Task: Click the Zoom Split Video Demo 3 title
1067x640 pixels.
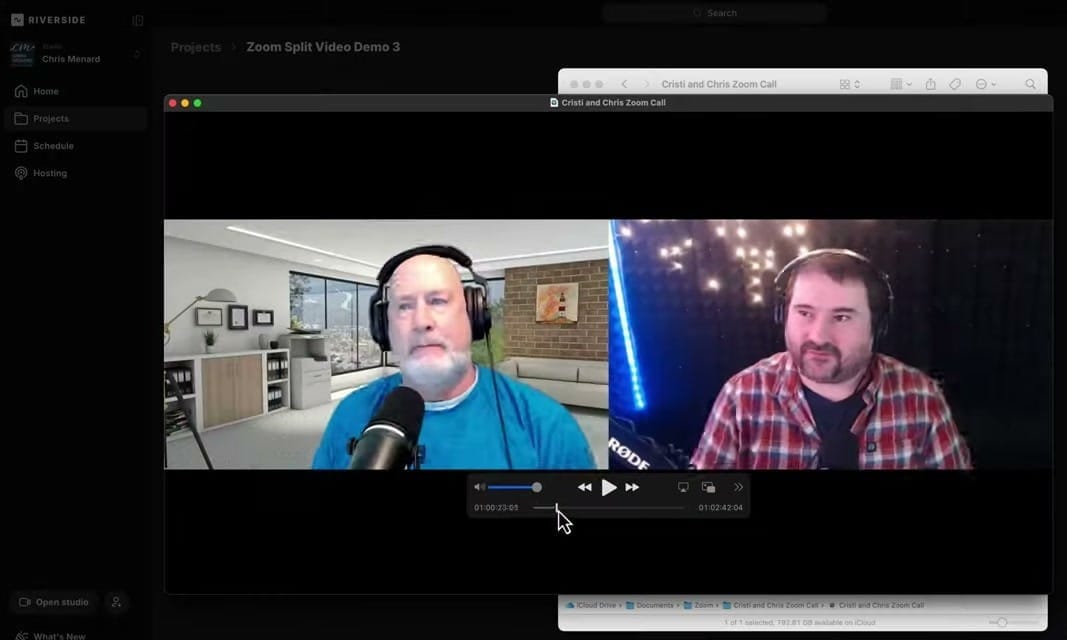Action: coord(323,47)
